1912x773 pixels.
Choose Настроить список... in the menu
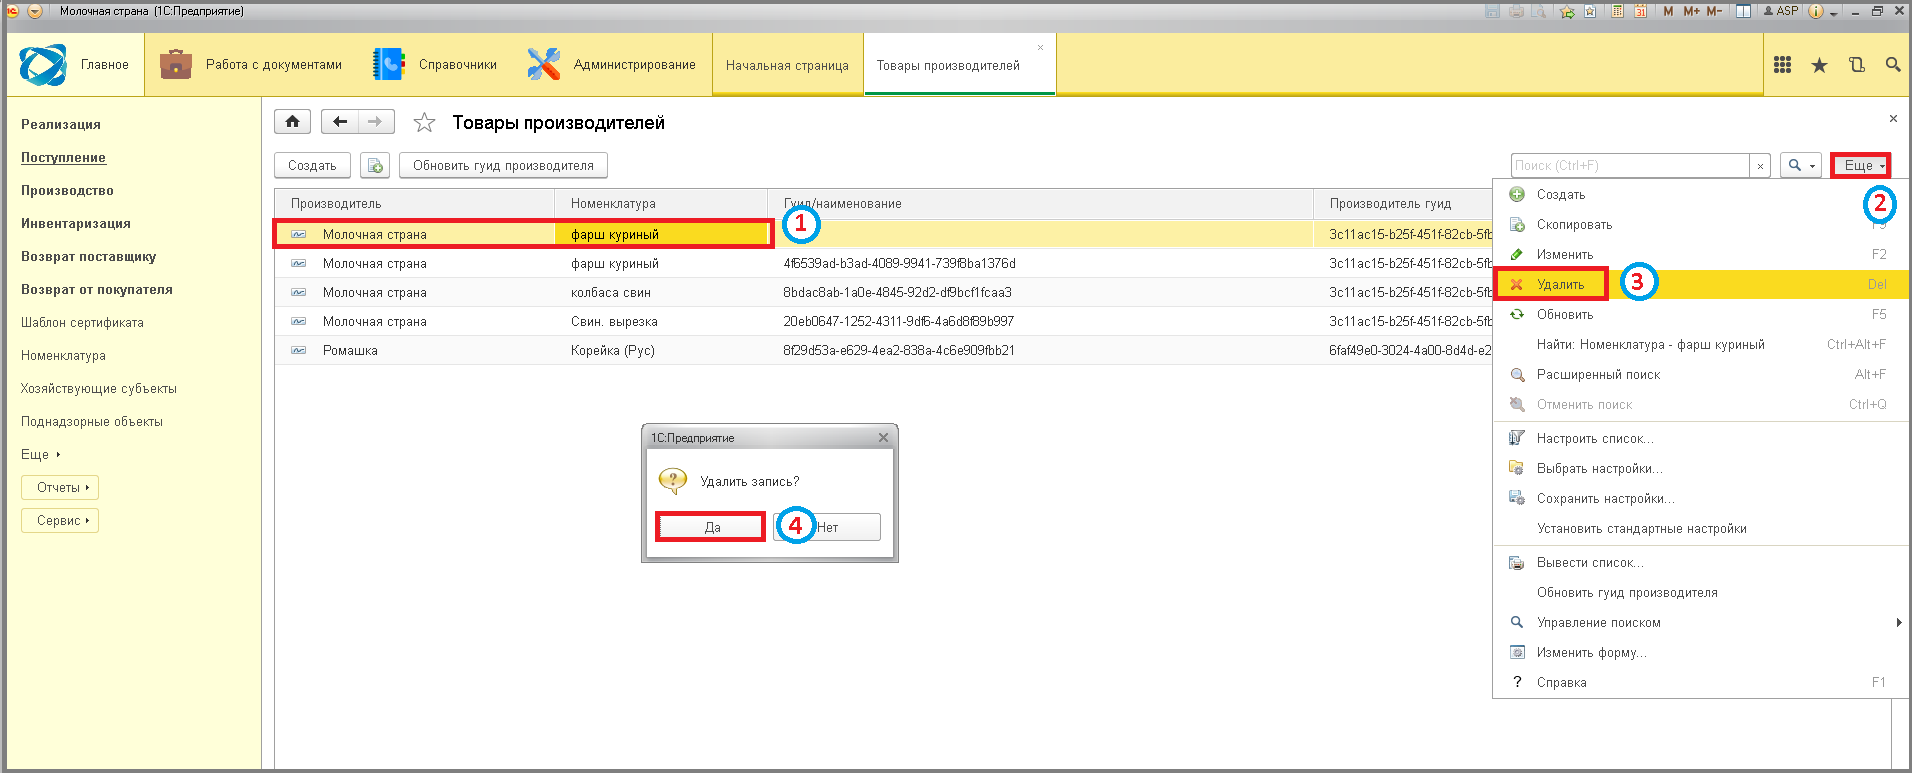(x=1700, y=439)
